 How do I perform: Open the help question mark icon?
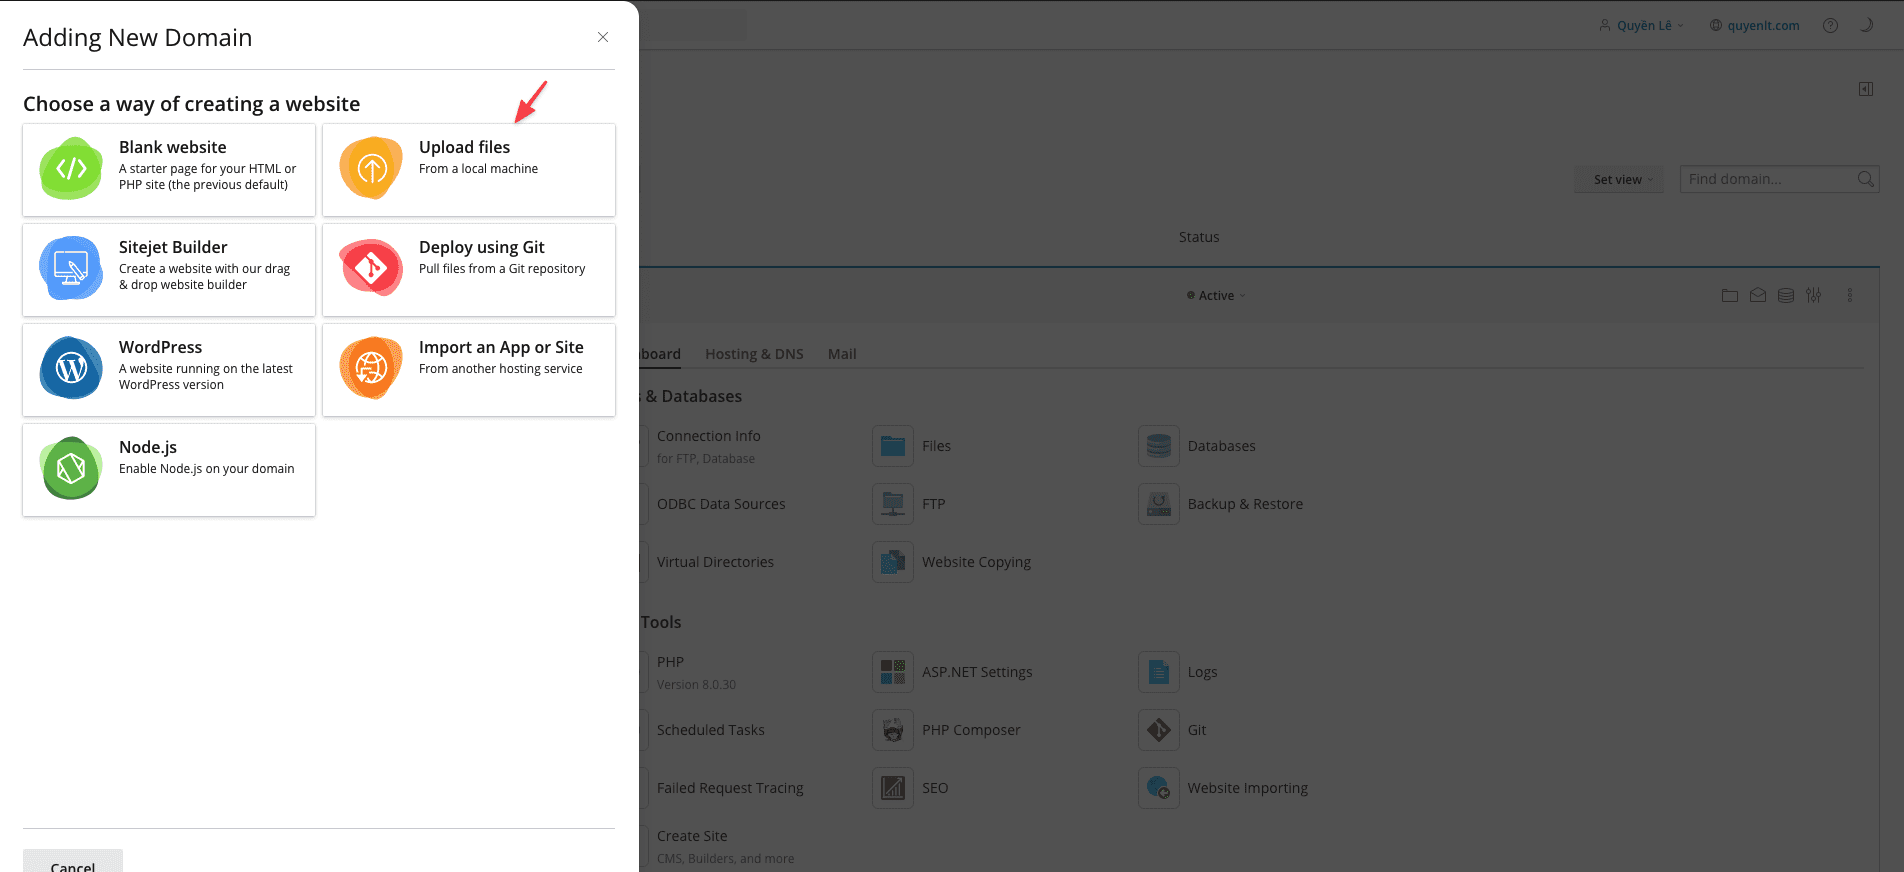click(x=1830, y=26)
